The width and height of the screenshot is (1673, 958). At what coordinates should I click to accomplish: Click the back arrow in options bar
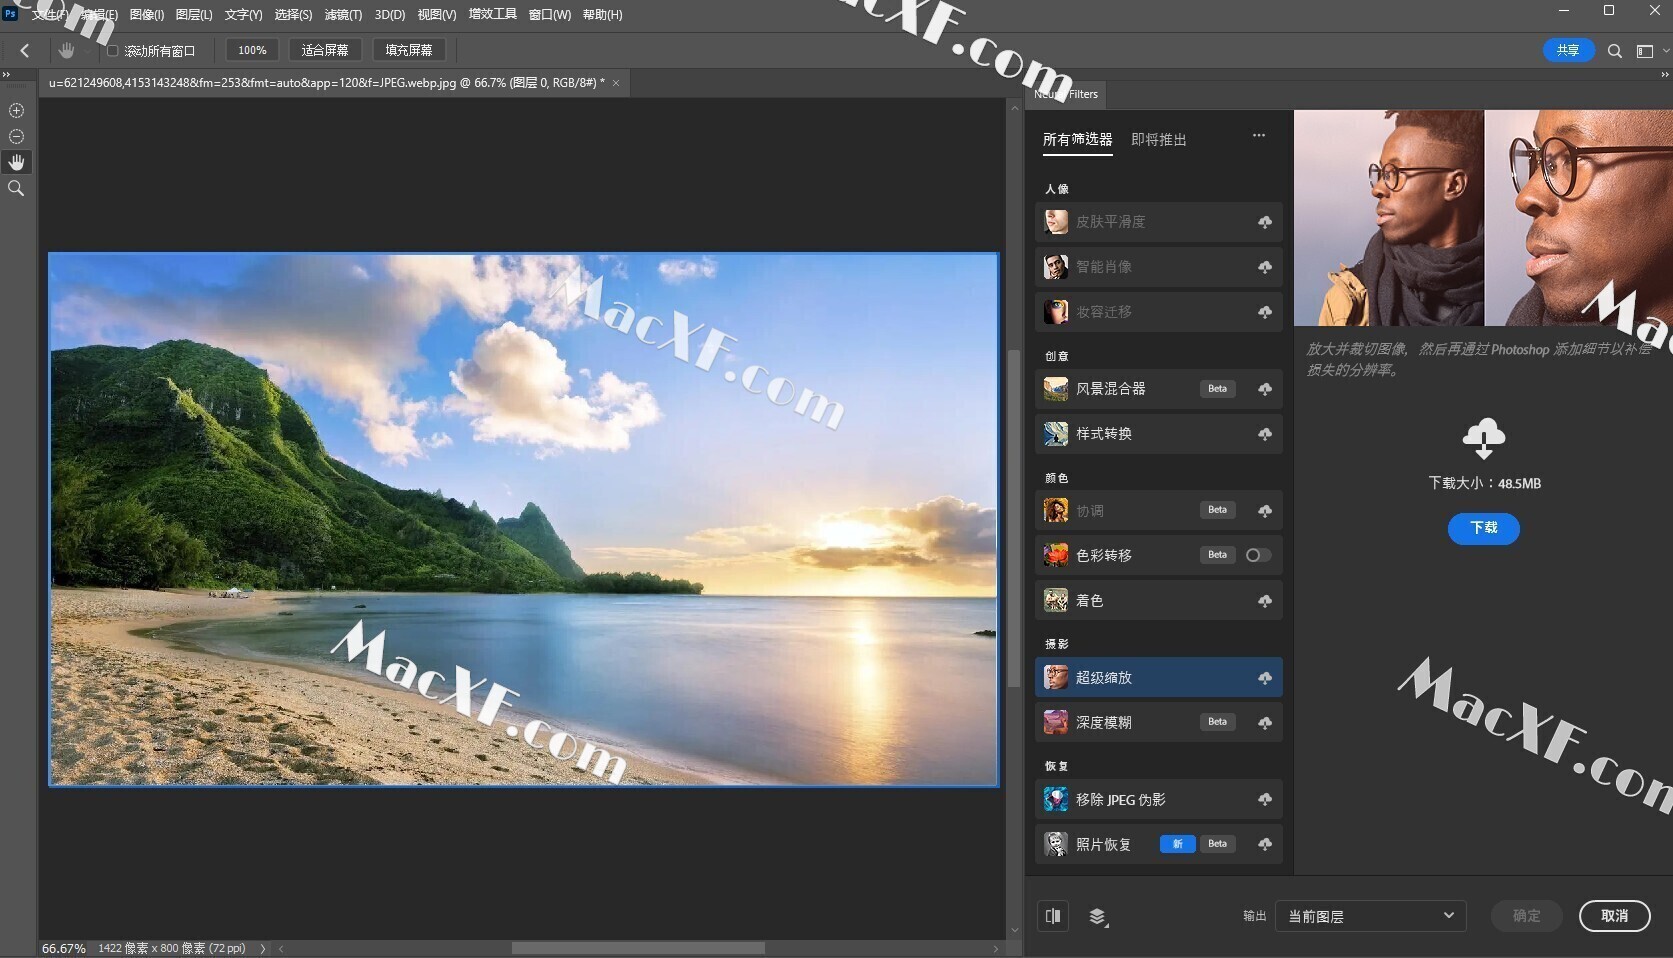click(x=25, y=50)
